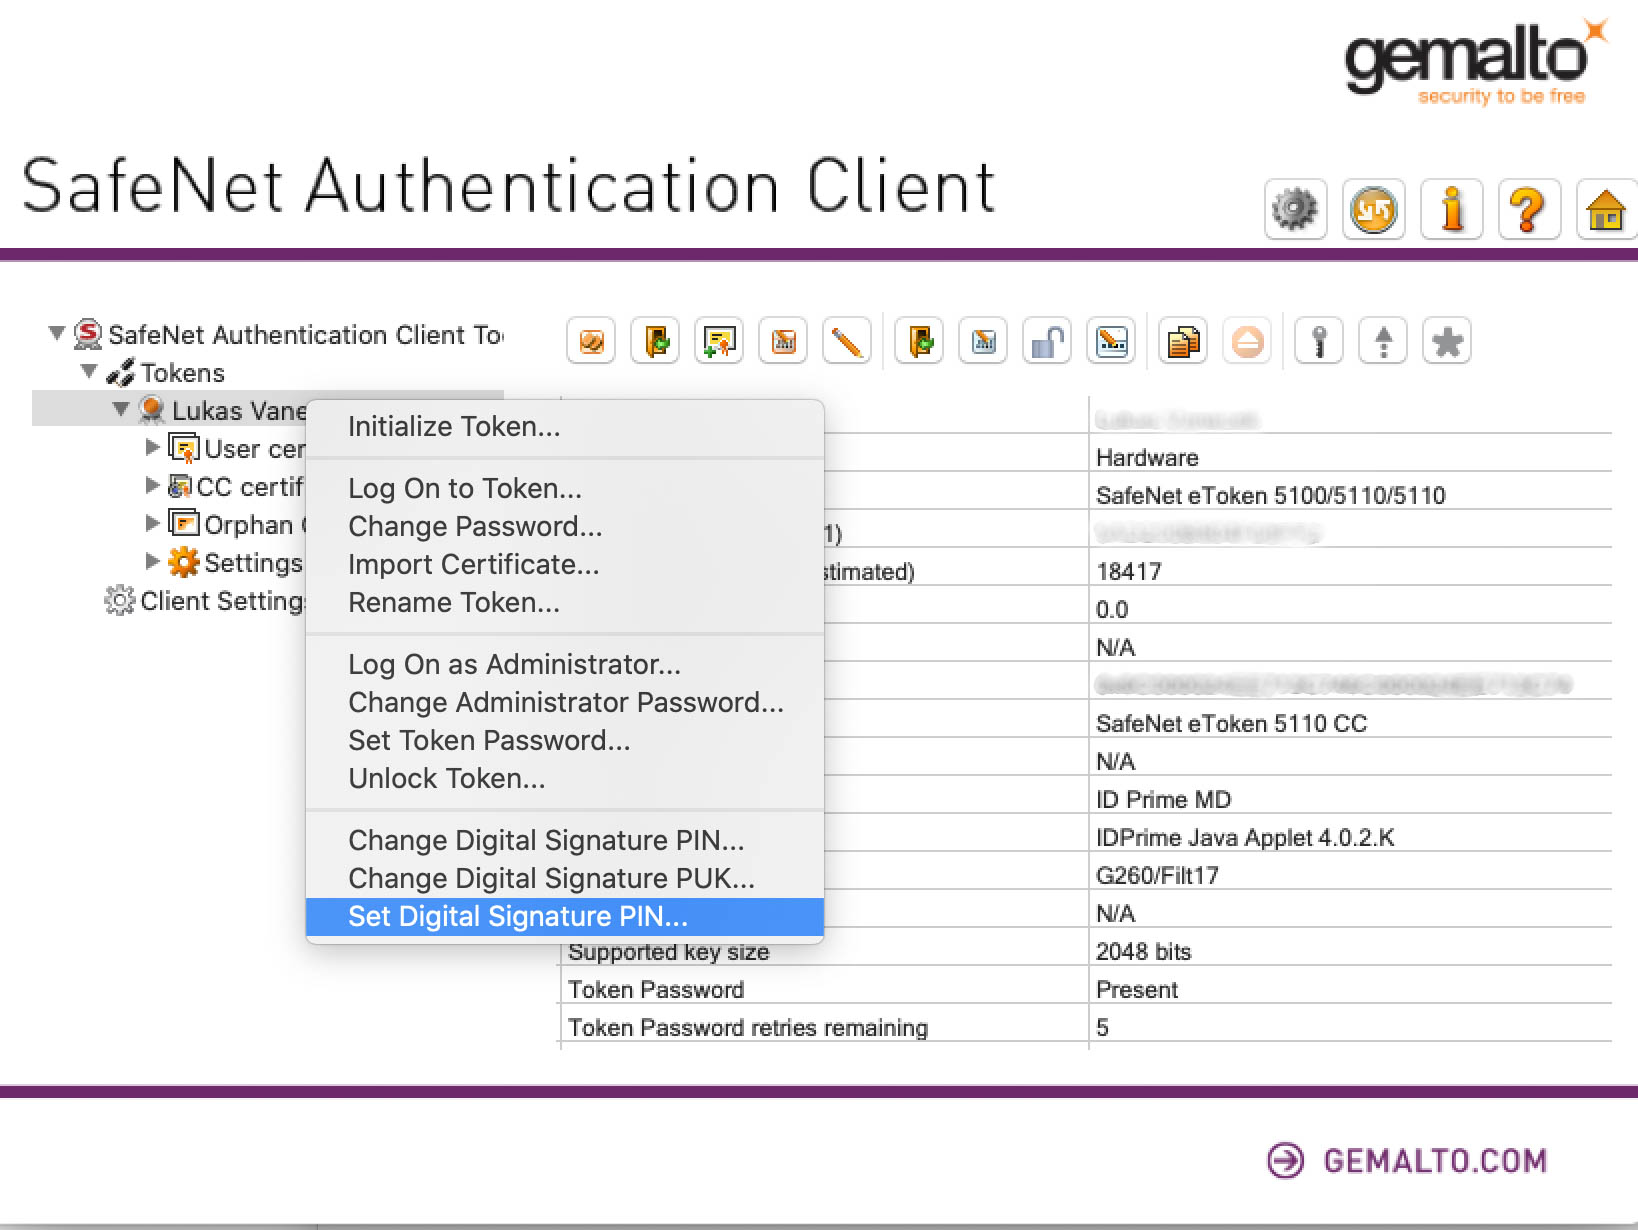Click Import Certificate toolbar icon
Screen dimensions: 1638x1230
[719, 342]
